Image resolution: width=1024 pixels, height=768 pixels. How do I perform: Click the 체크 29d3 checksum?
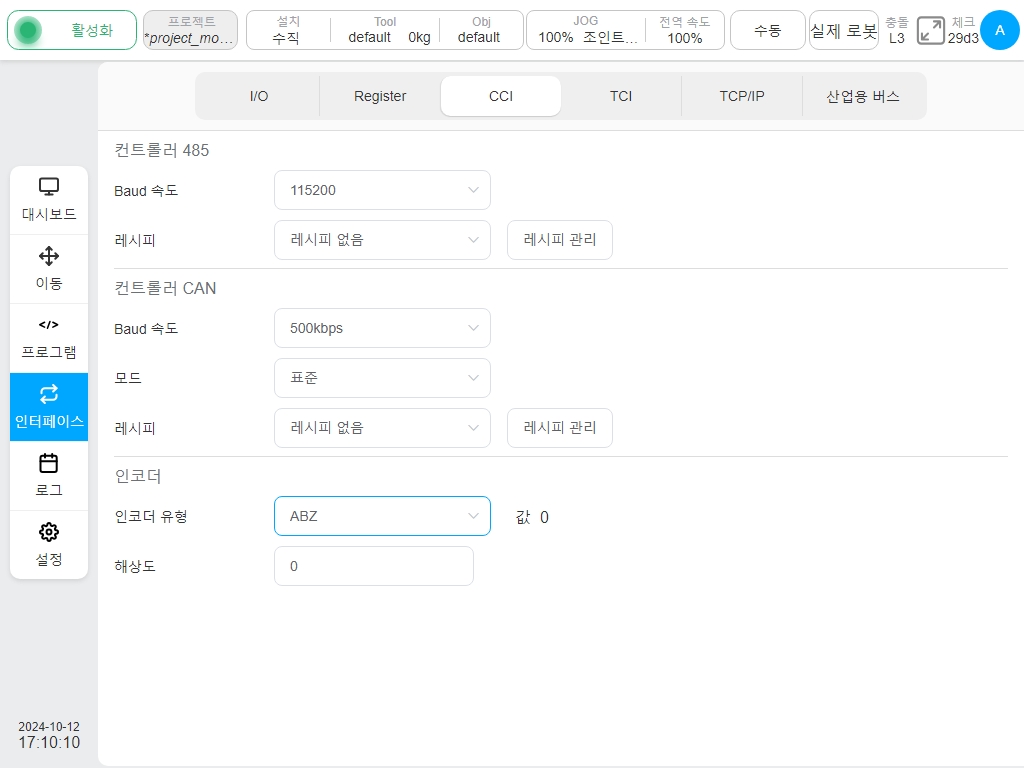(x=963, y=30)
